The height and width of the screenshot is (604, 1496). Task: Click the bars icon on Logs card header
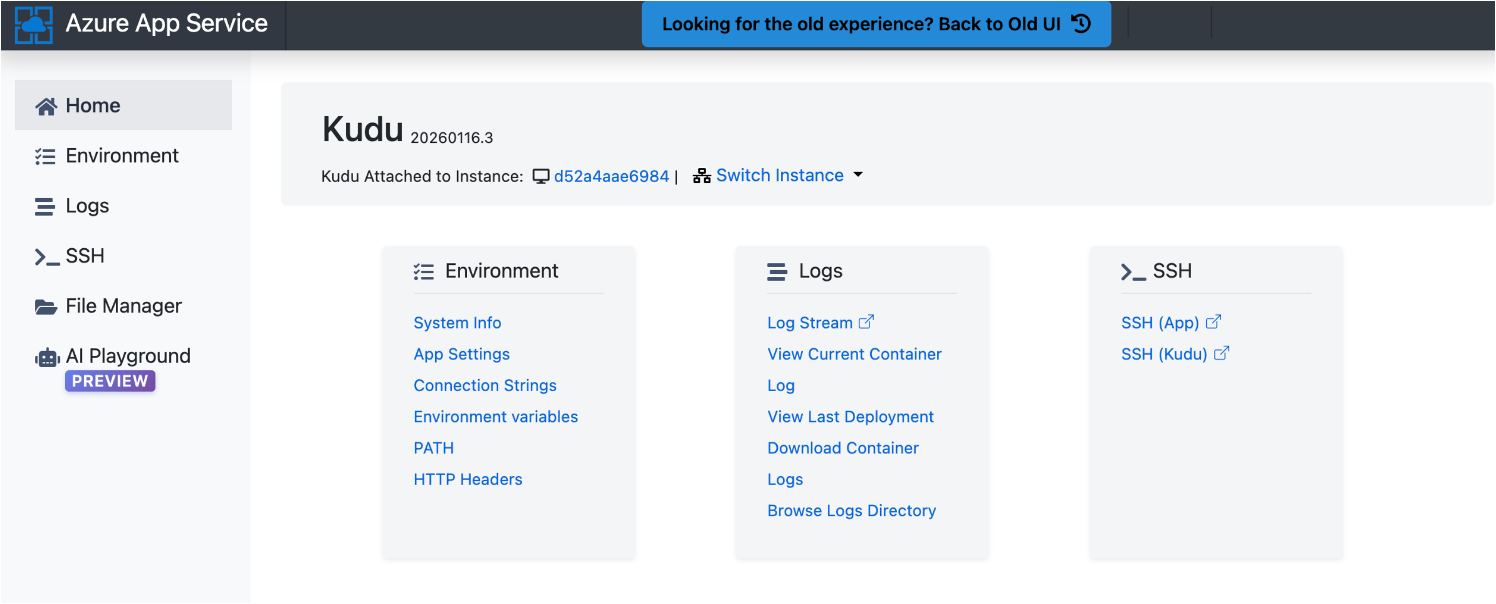click(x=777, y=272)
